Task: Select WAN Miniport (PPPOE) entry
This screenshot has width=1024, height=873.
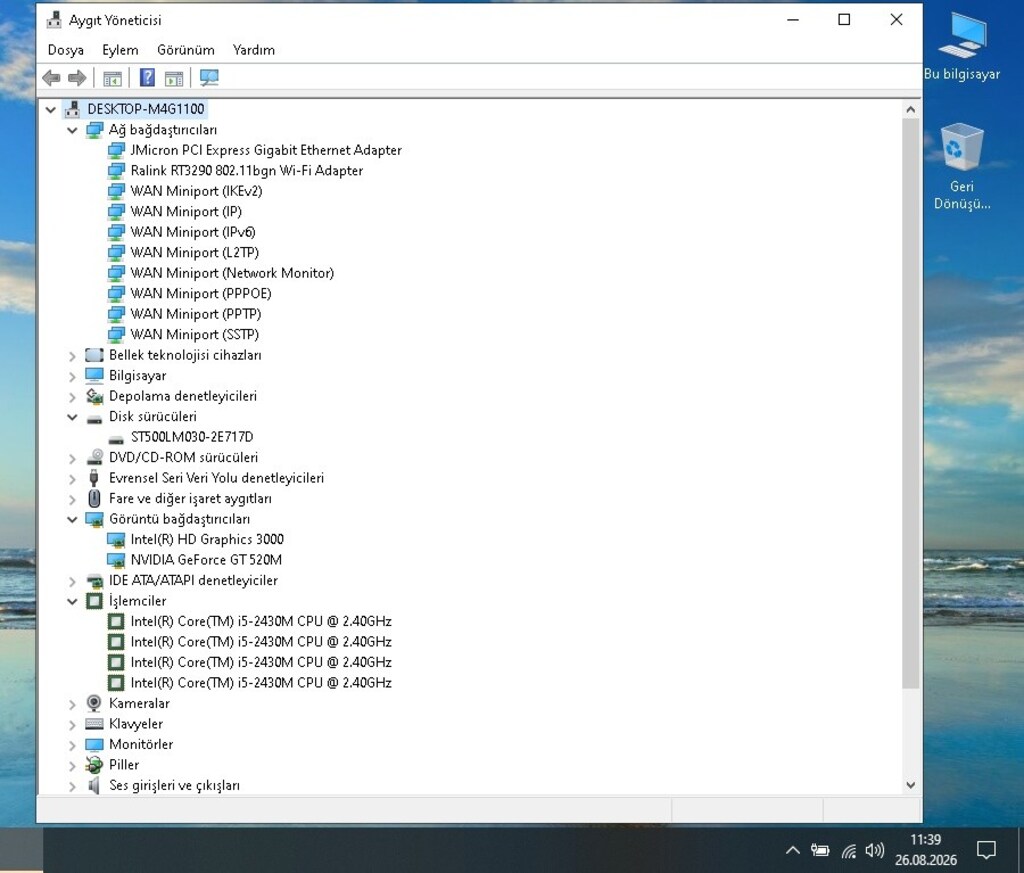Action: (200, 294)
